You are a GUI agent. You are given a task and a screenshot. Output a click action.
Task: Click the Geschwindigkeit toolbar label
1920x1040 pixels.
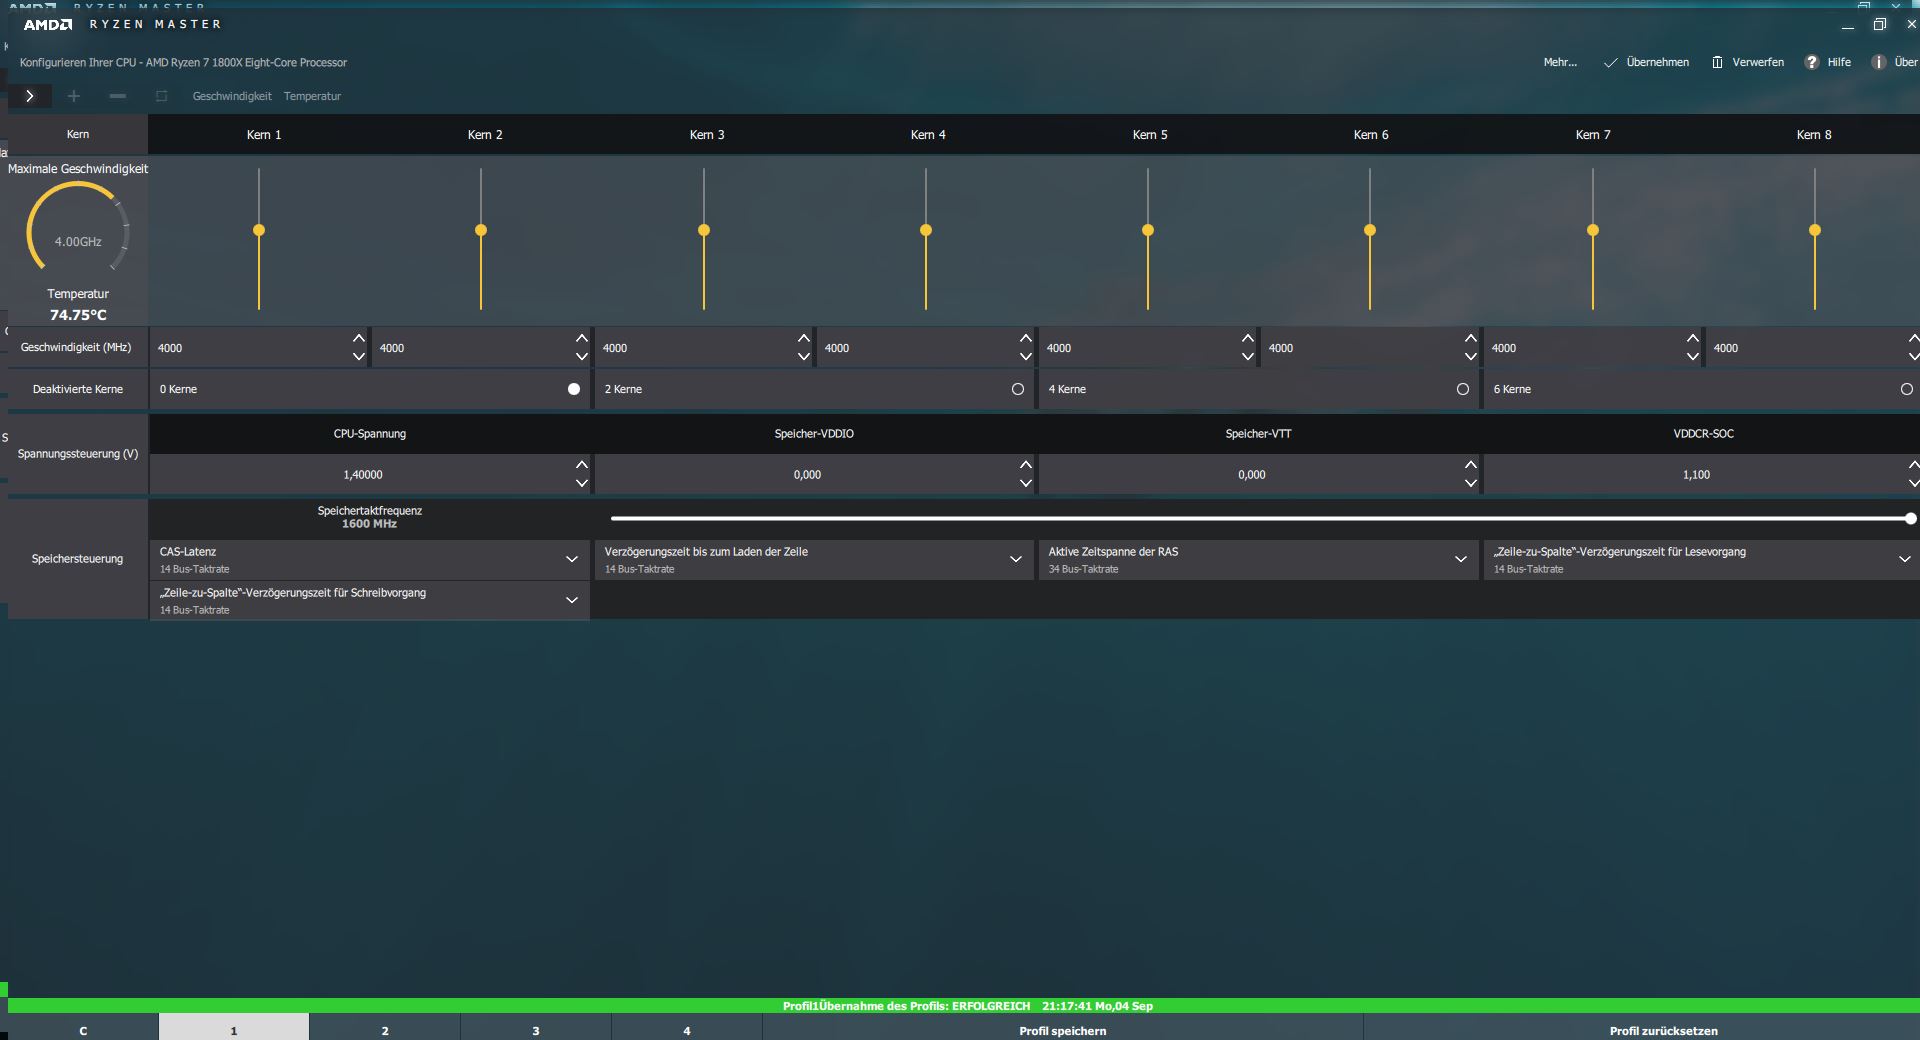coord(232,96)
